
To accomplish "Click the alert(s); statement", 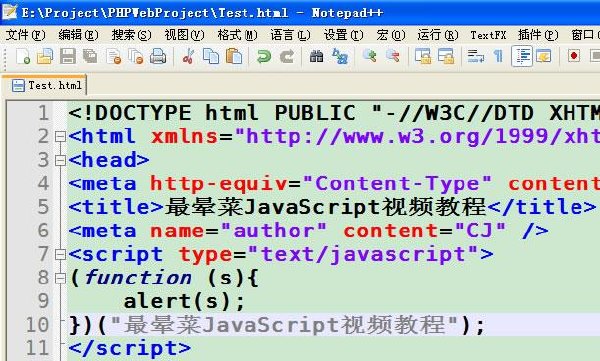I will [x=184, y=302].
